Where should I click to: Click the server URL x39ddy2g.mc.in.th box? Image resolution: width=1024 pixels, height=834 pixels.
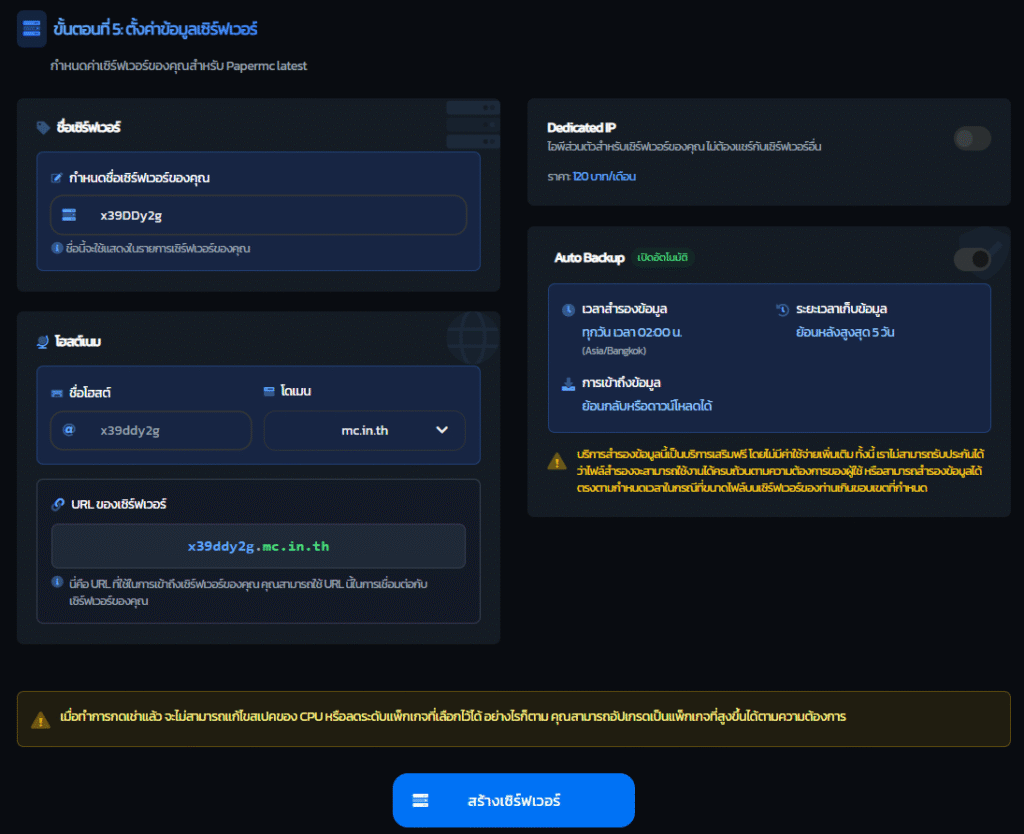click(258, 546)
